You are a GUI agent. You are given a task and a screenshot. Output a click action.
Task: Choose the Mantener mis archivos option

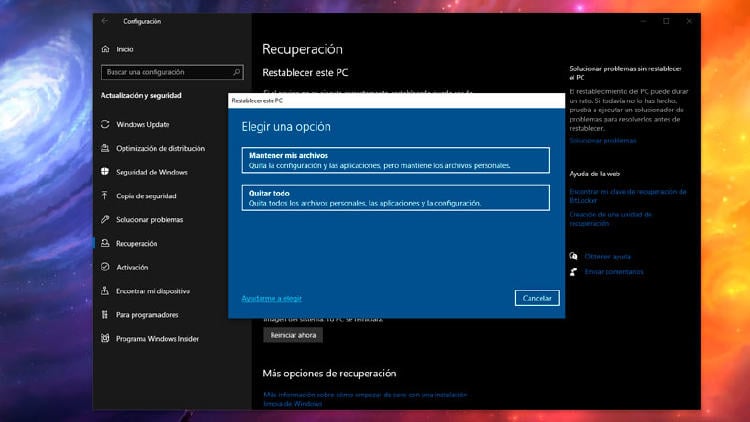tap(396, 160)
